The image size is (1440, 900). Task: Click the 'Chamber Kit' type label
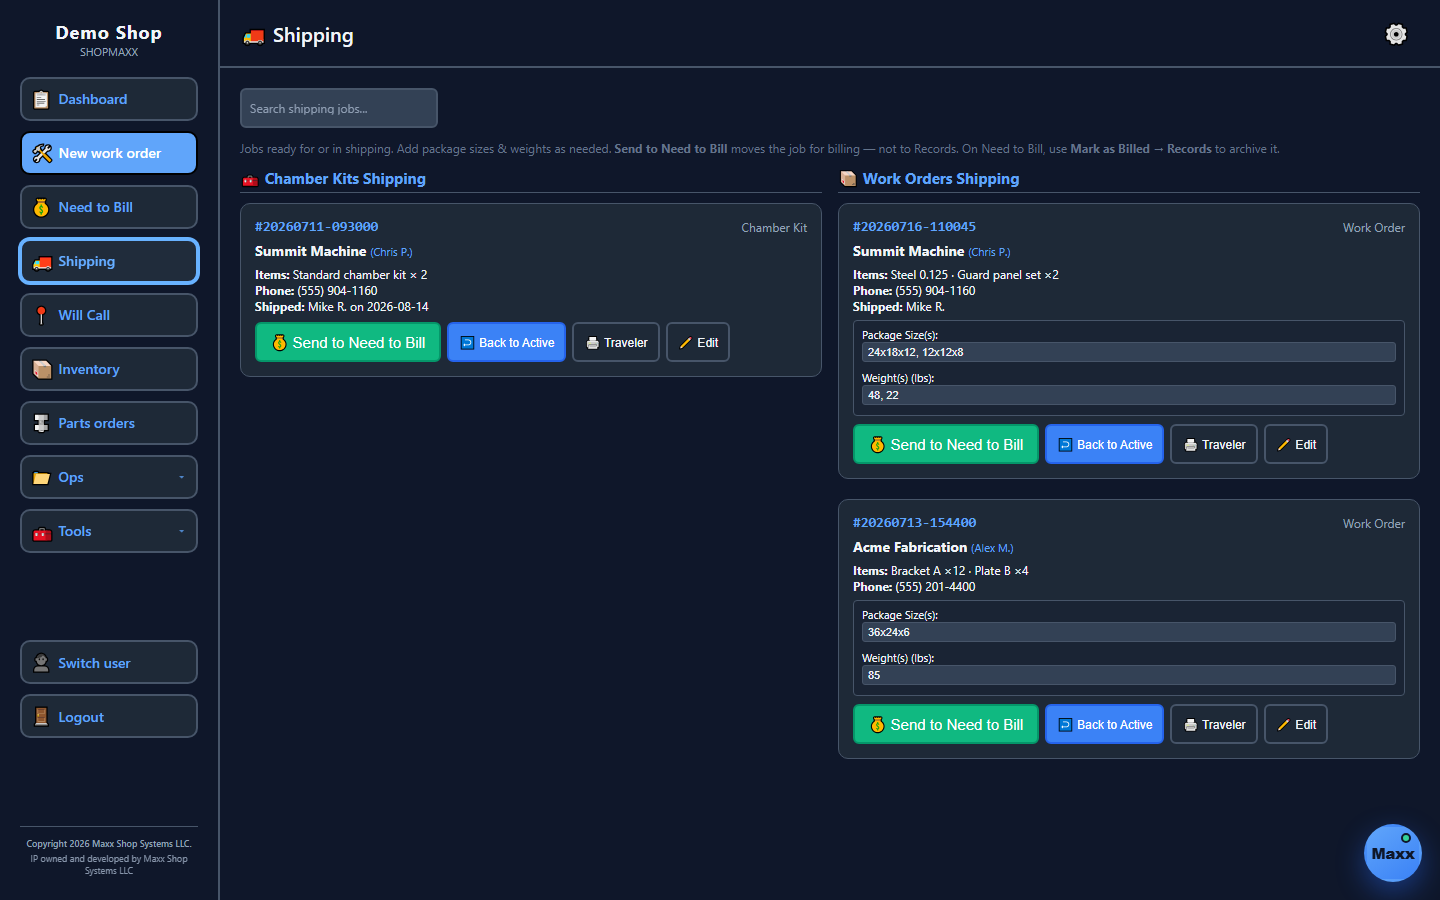coord(774,228)
